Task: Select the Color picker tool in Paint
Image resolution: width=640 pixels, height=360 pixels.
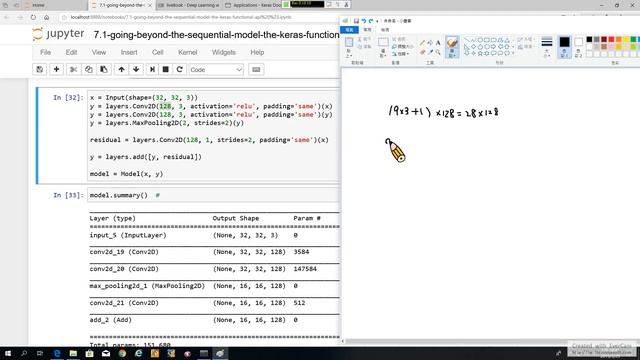Action: [430, 52]
